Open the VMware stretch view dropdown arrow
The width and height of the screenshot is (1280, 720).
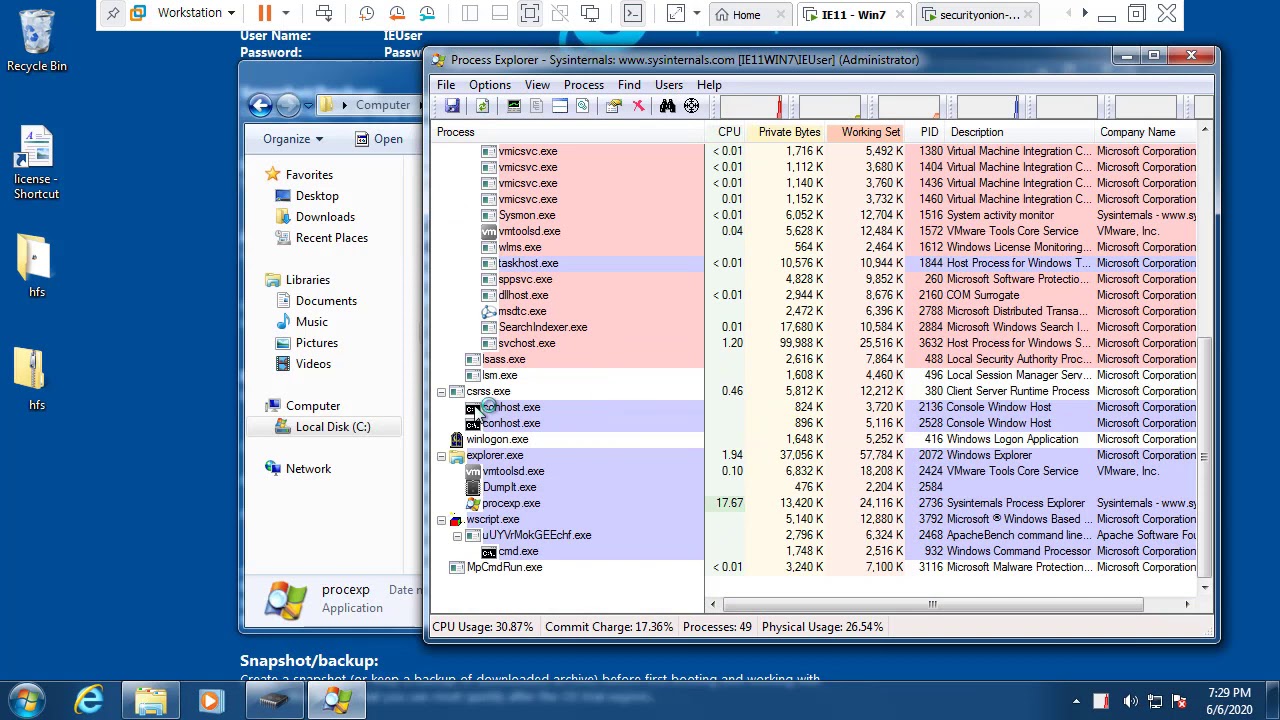coord(696,13)
